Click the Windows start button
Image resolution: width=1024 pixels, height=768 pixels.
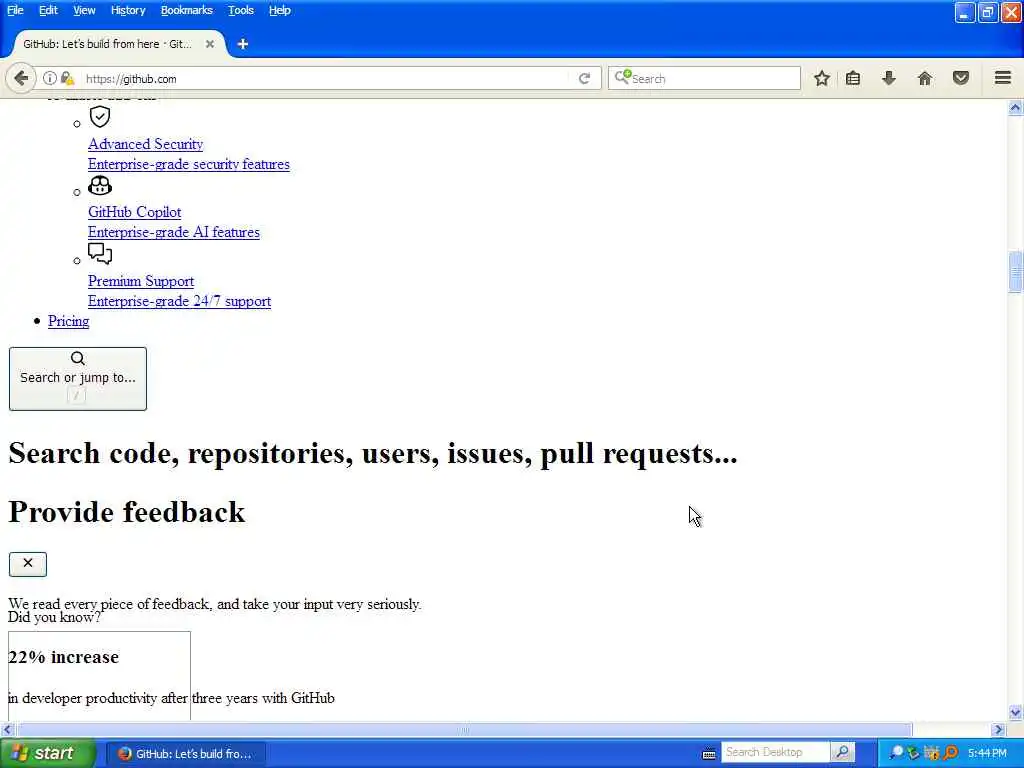point(48,753)
